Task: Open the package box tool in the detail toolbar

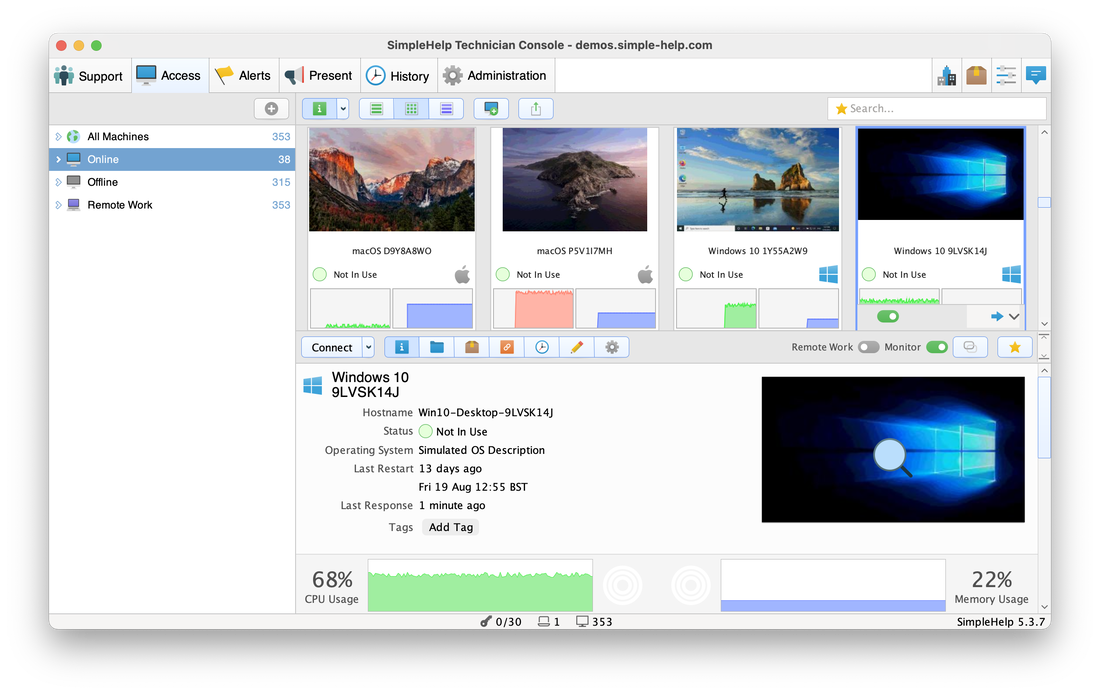Action: click(472, 347)
